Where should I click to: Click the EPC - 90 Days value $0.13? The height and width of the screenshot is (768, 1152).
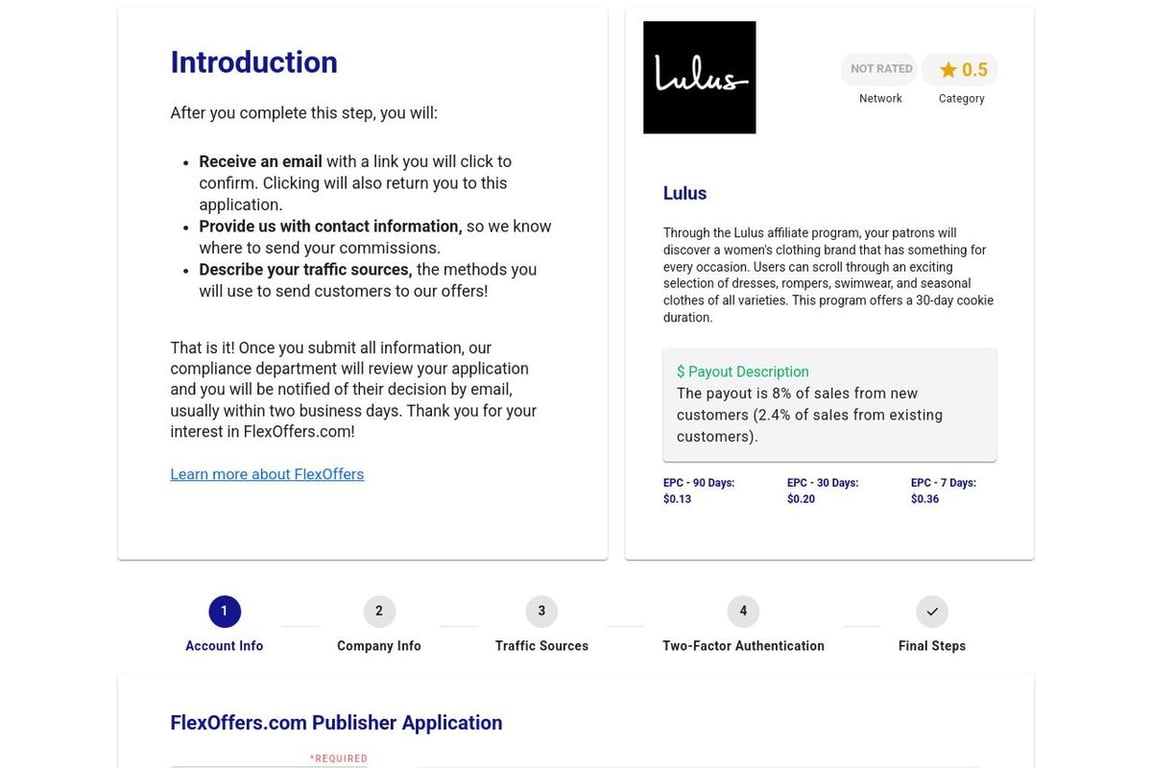[x=677, y=499]
